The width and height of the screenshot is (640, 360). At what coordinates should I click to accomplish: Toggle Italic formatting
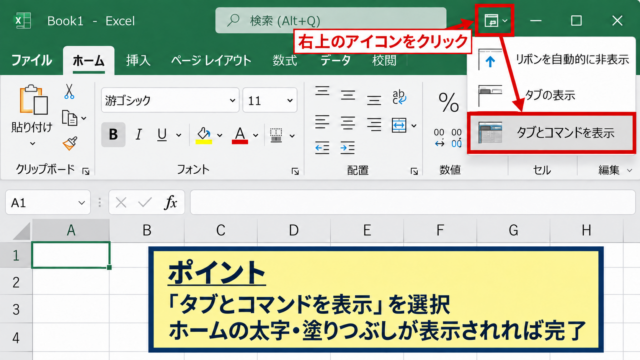click(x=138, y=134)
